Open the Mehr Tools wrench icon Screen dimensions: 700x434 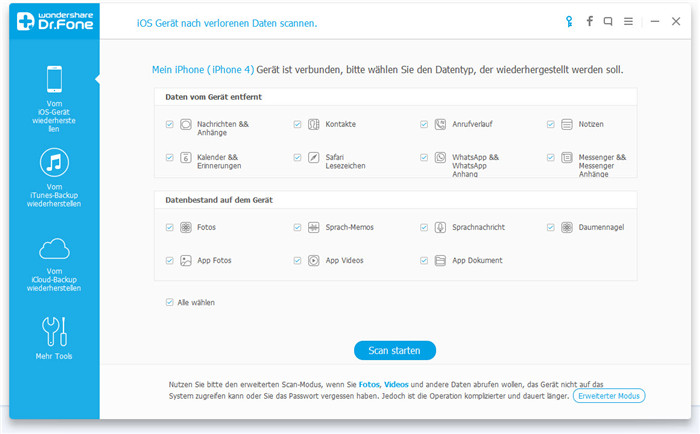[54, 332]
